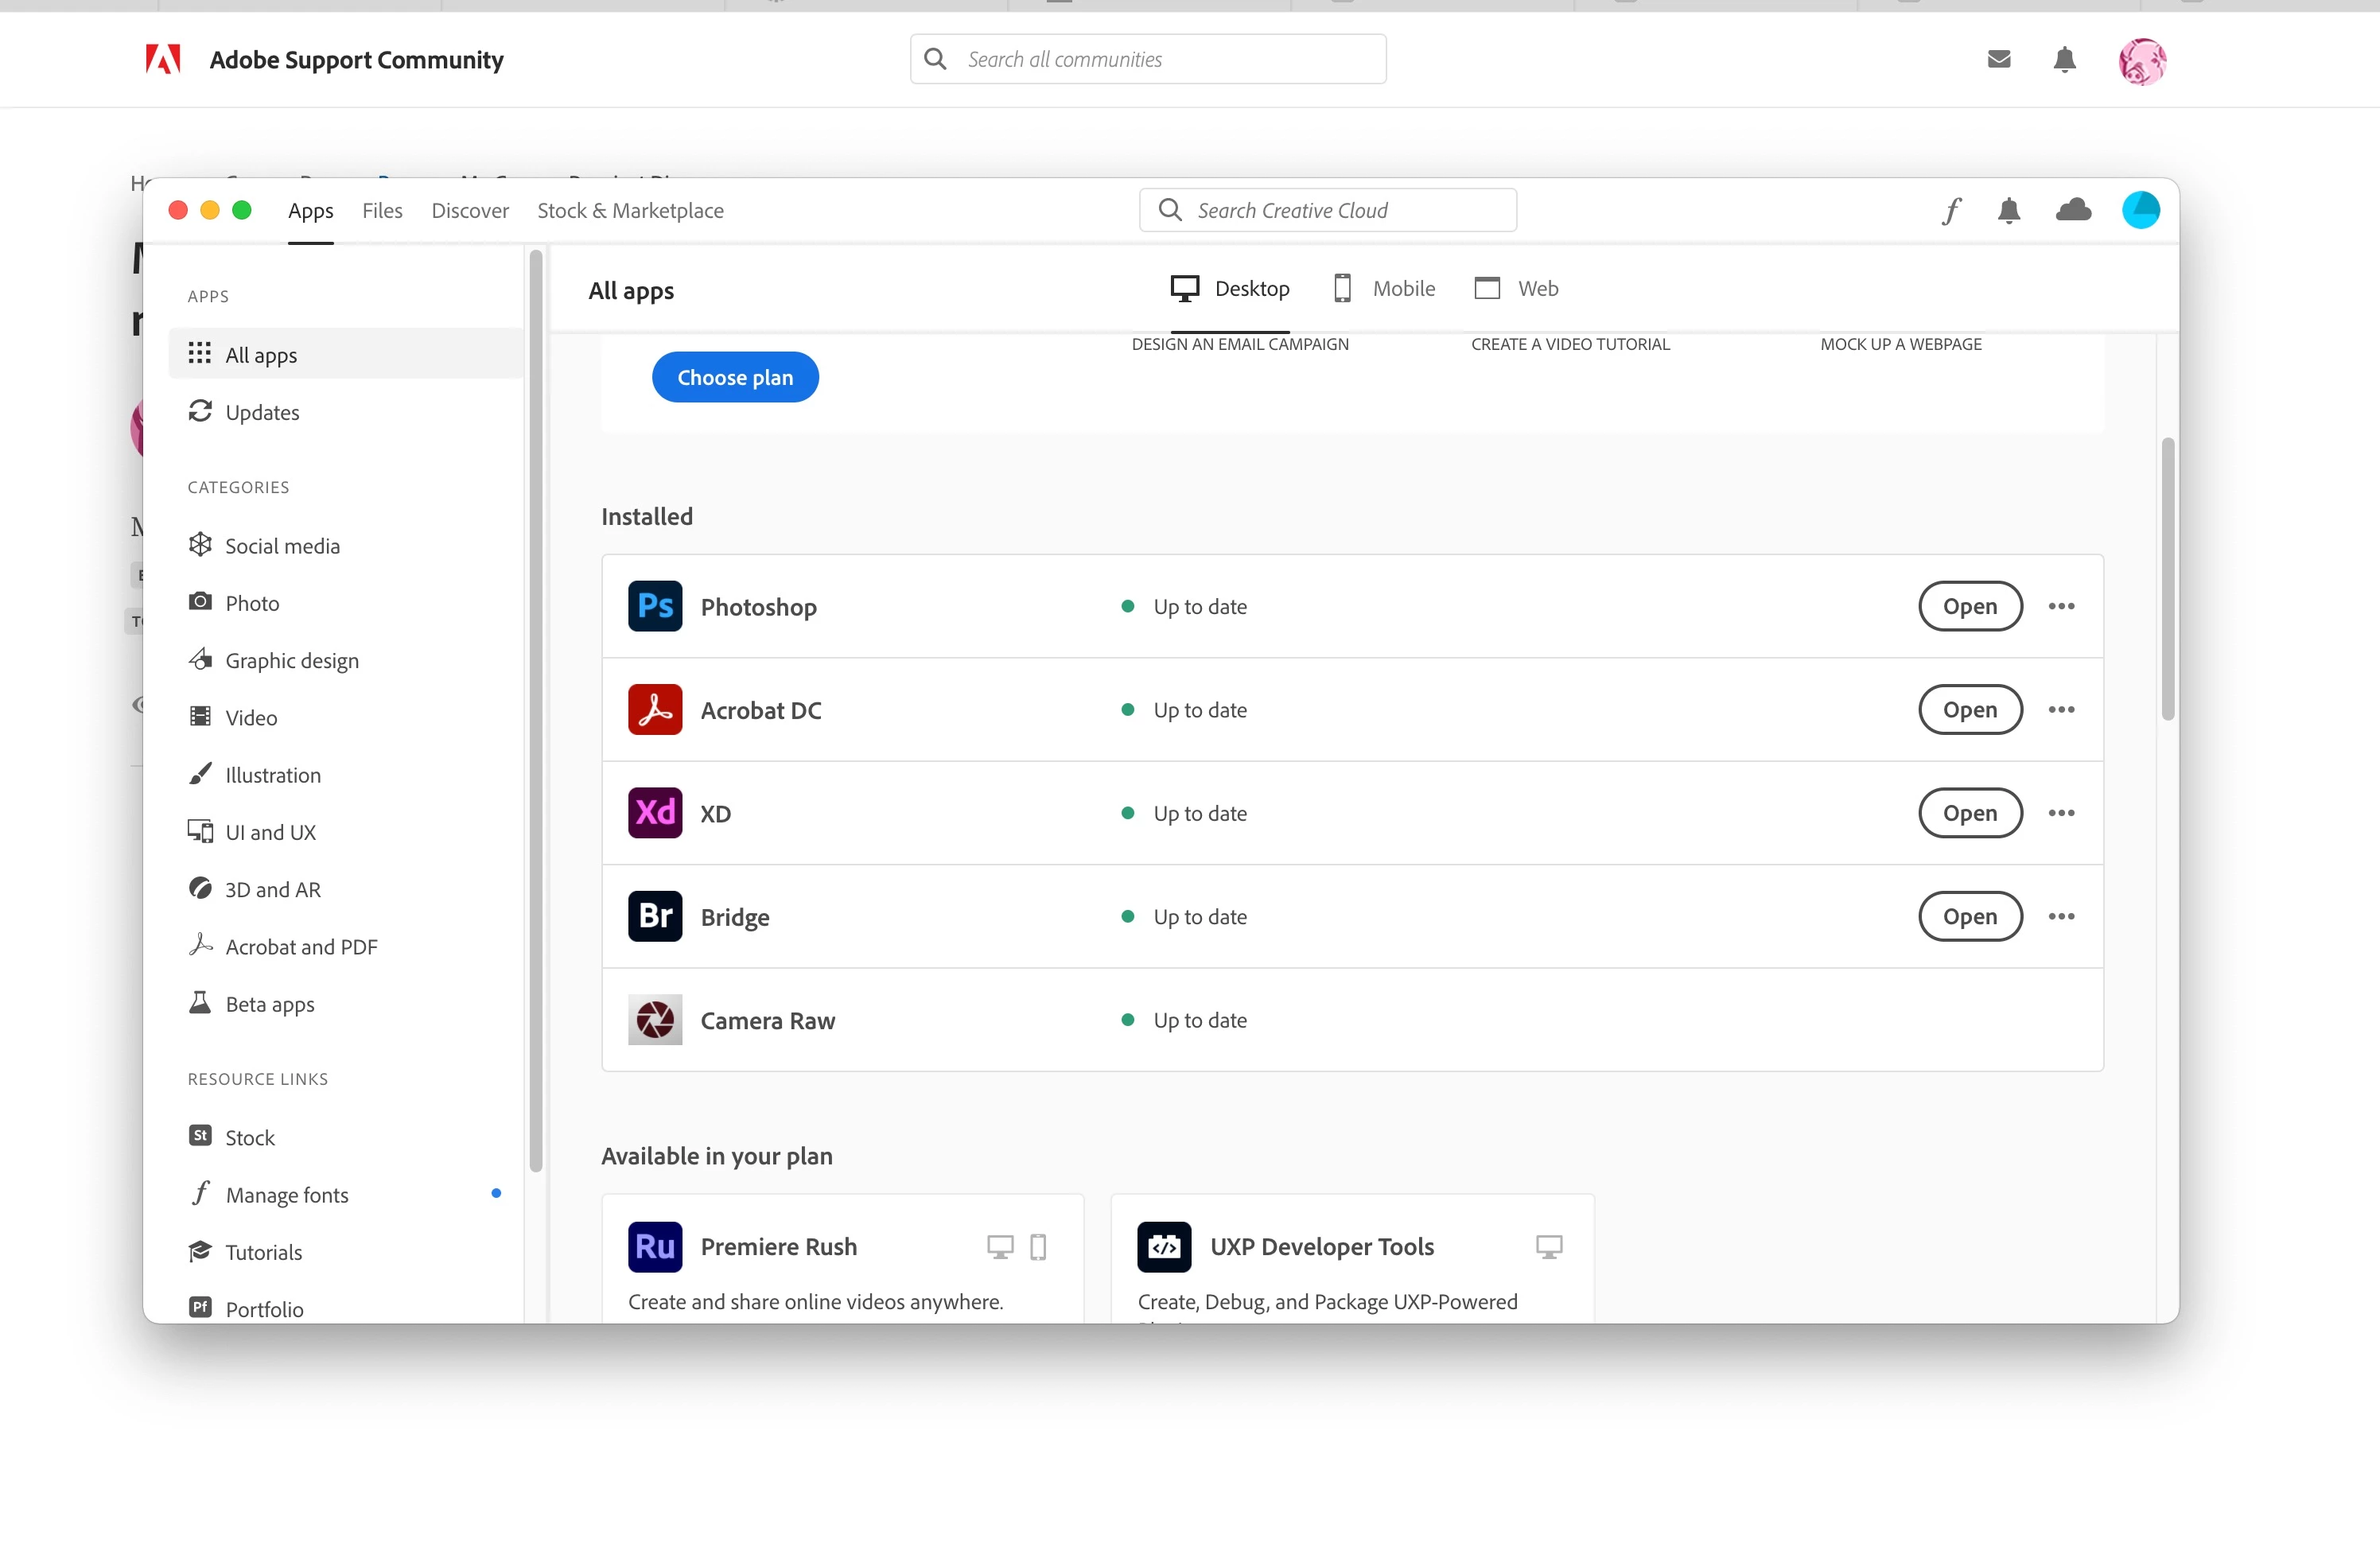Expand the Acrobat DC more options menu
Viewport: 2380px width, 1551px height.
(x=2061, y=710)
